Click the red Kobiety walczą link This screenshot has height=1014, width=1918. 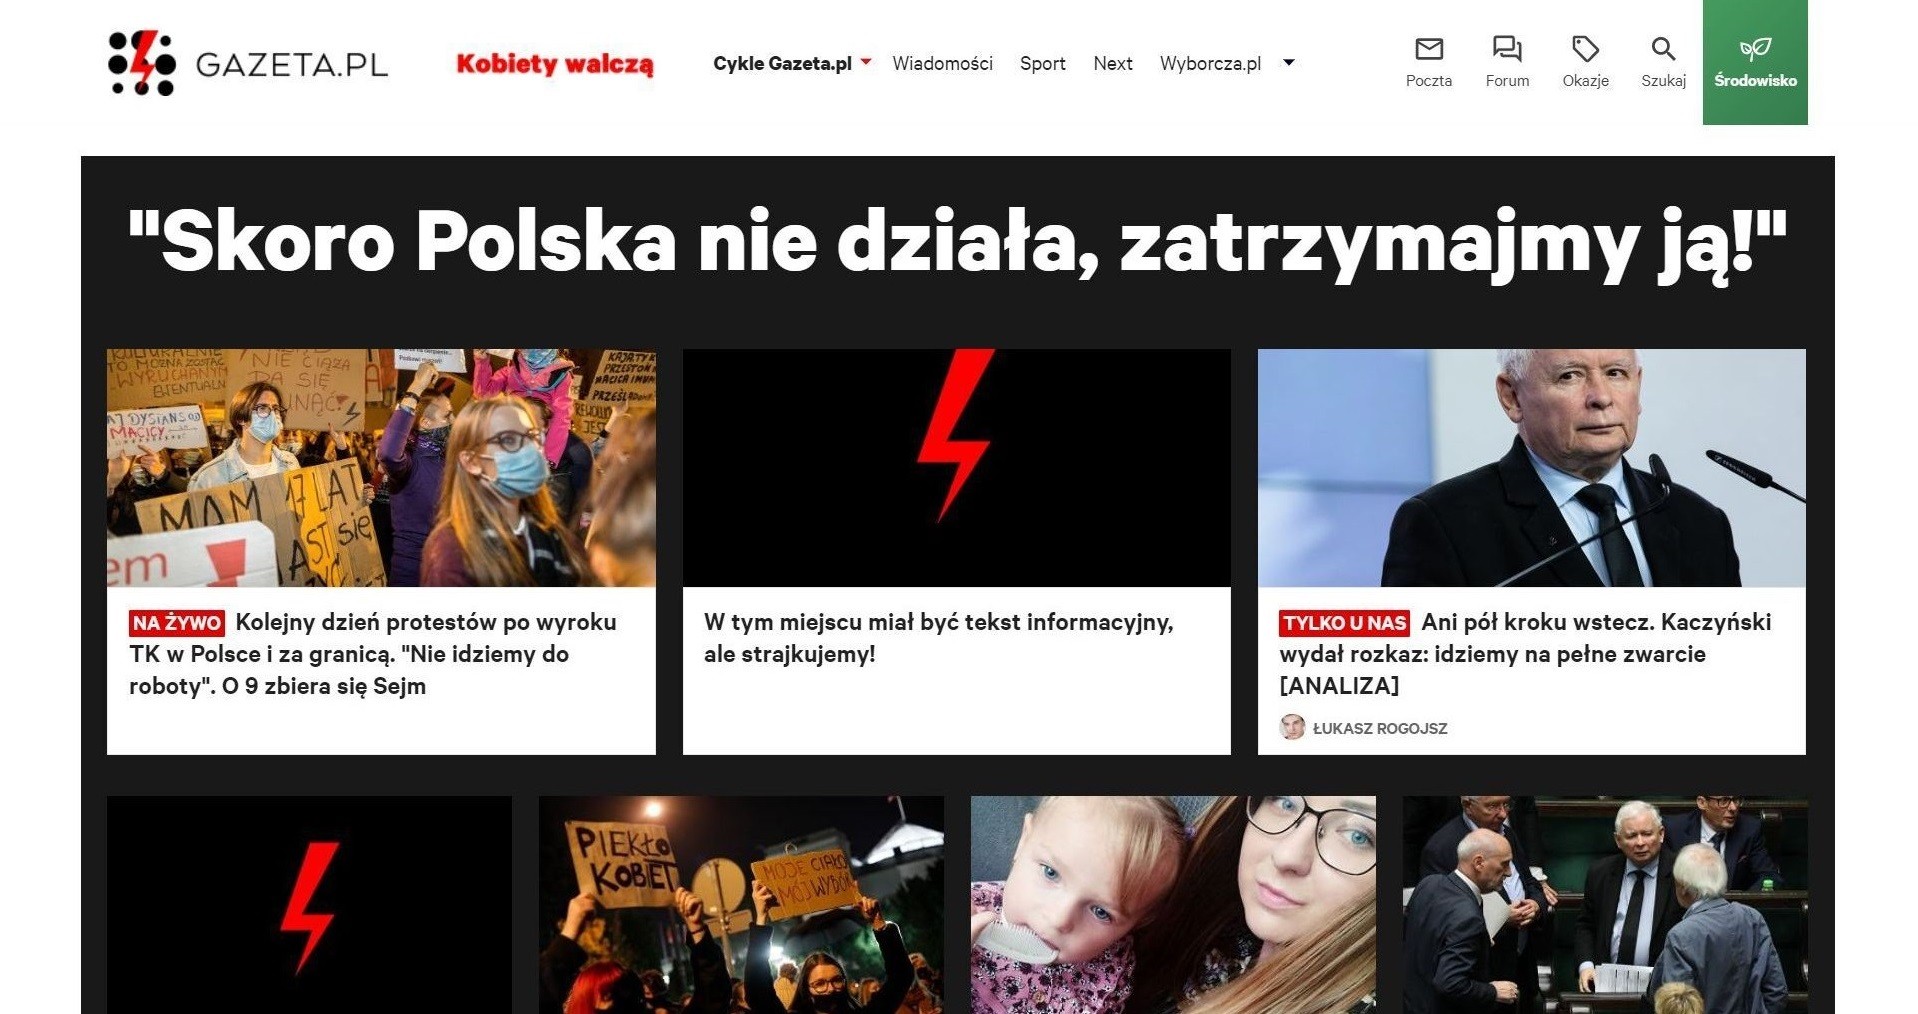point(555,63)
